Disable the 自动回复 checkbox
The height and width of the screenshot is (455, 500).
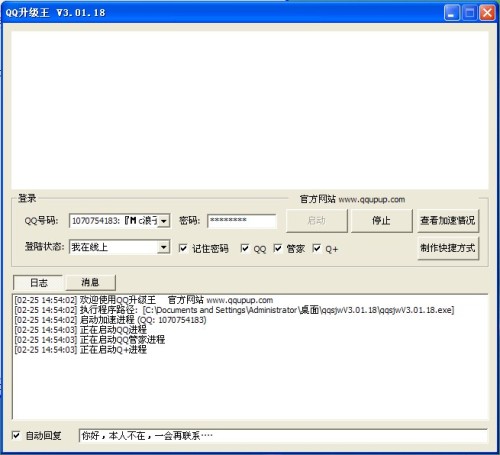tap(16, 435)
